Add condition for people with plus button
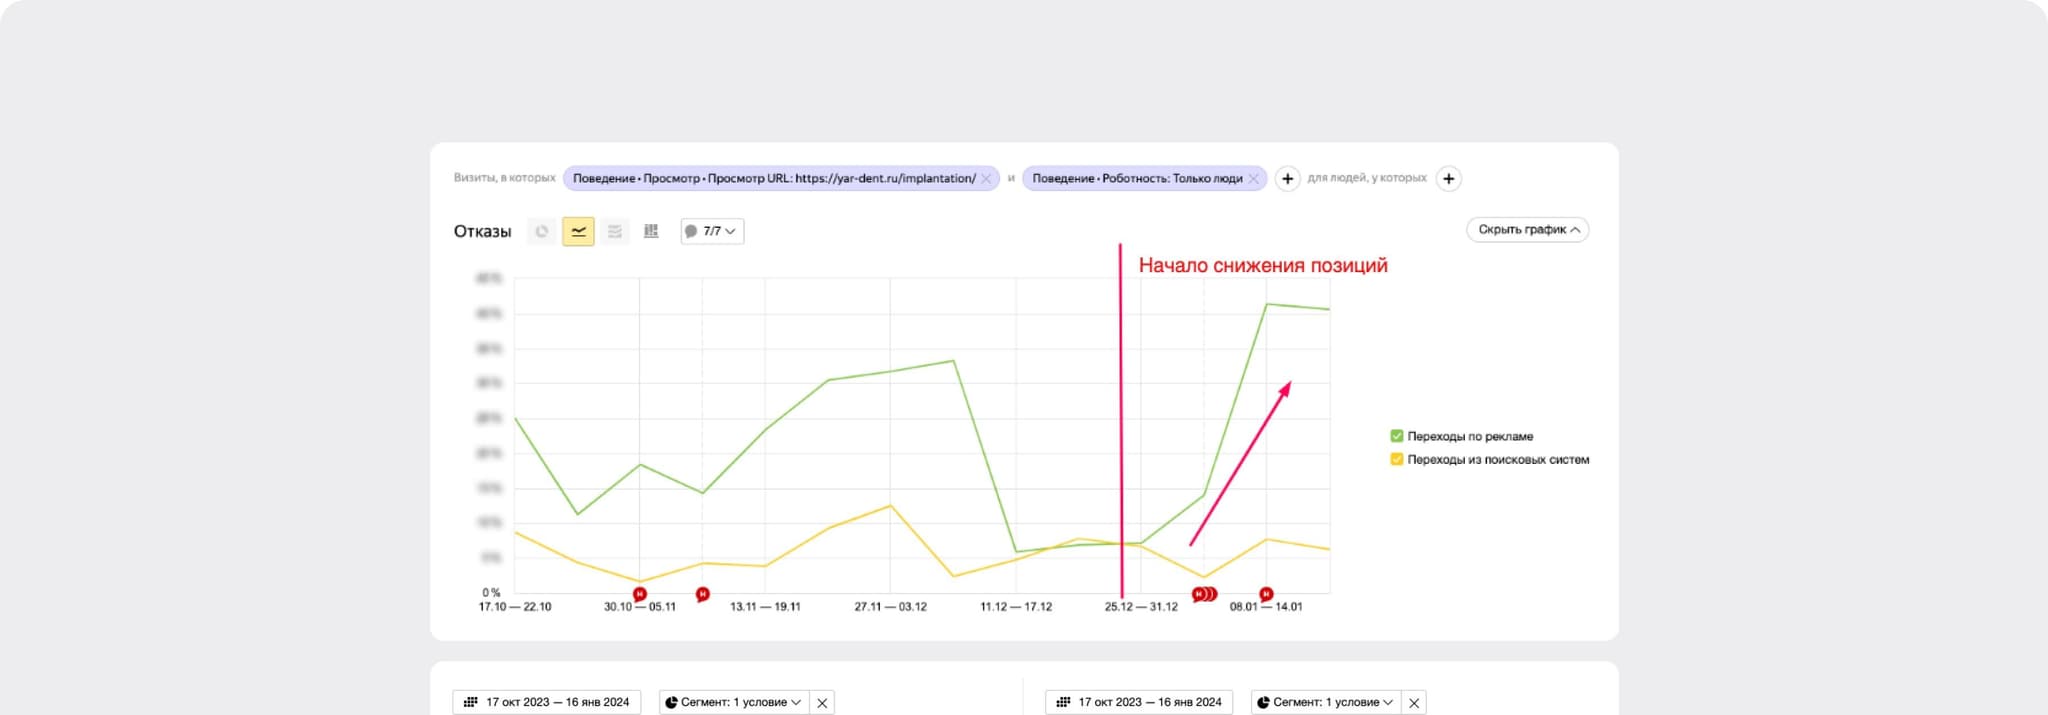This screenshot has height=715, width=2048. coord(1448,179)
